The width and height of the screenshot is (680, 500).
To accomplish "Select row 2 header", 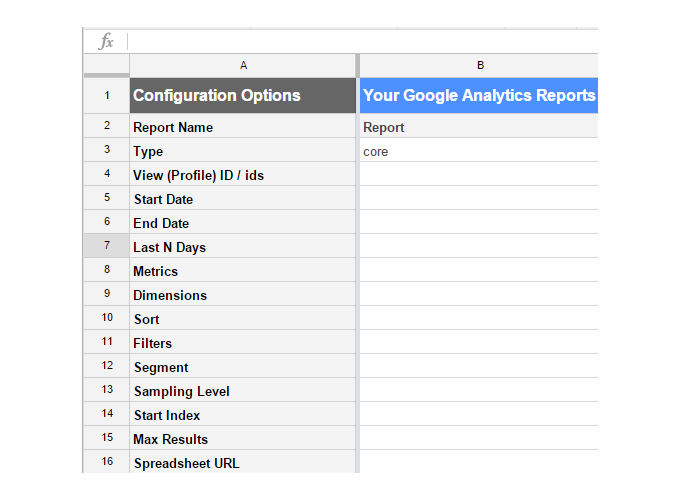I will click(106, 126).
